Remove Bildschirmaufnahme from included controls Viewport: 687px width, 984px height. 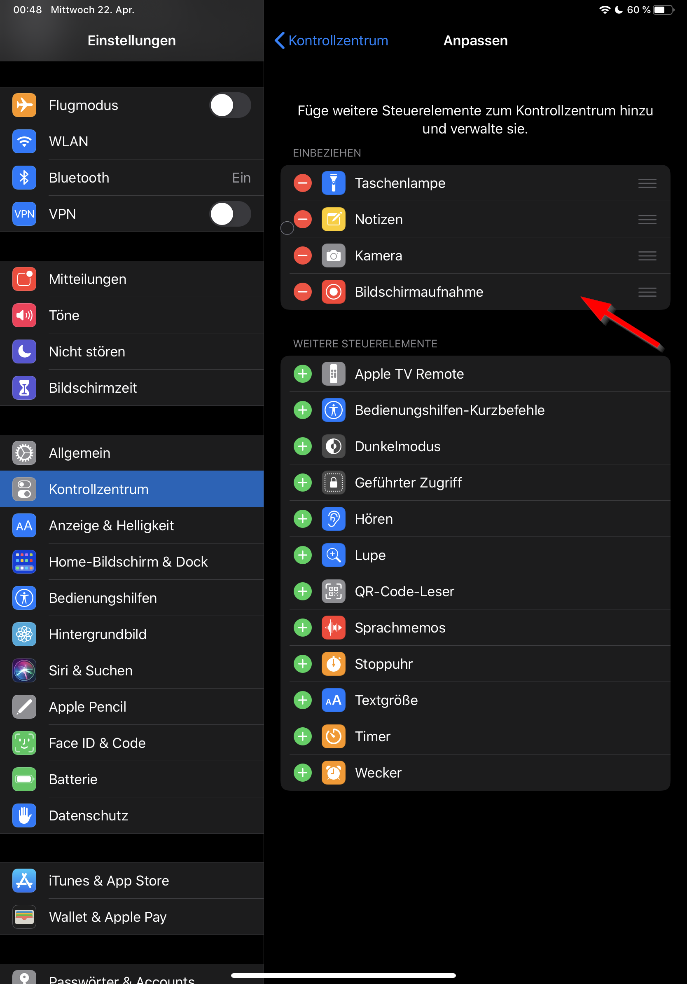tap(302, 292)
